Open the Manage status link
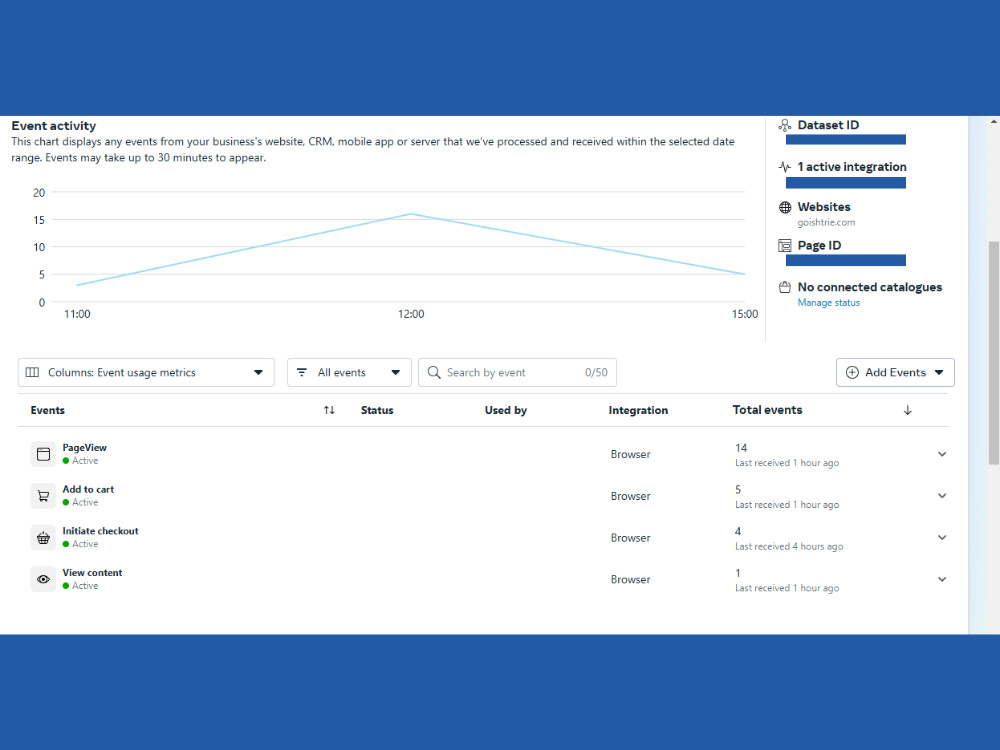Screen dimensions: 1000x750 828,303
